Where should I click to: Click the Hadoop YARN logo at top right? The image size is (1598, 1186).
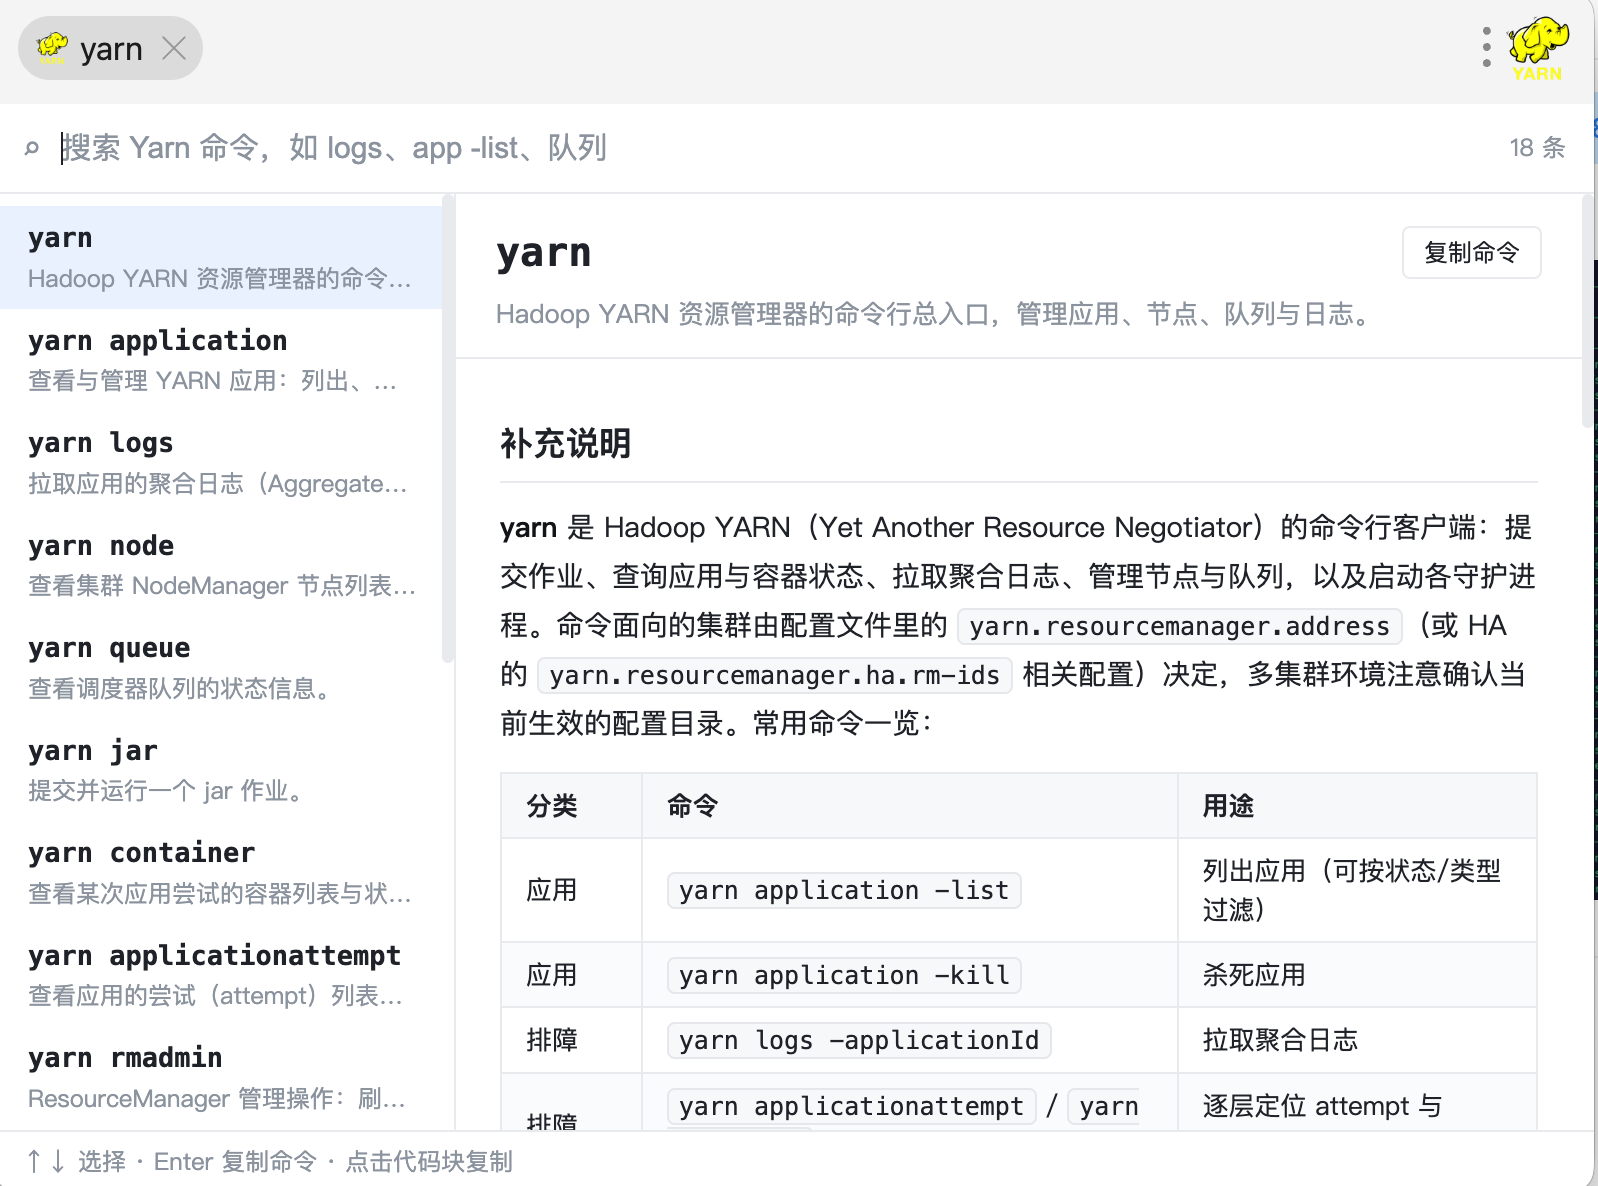[x=1538, y=48]
